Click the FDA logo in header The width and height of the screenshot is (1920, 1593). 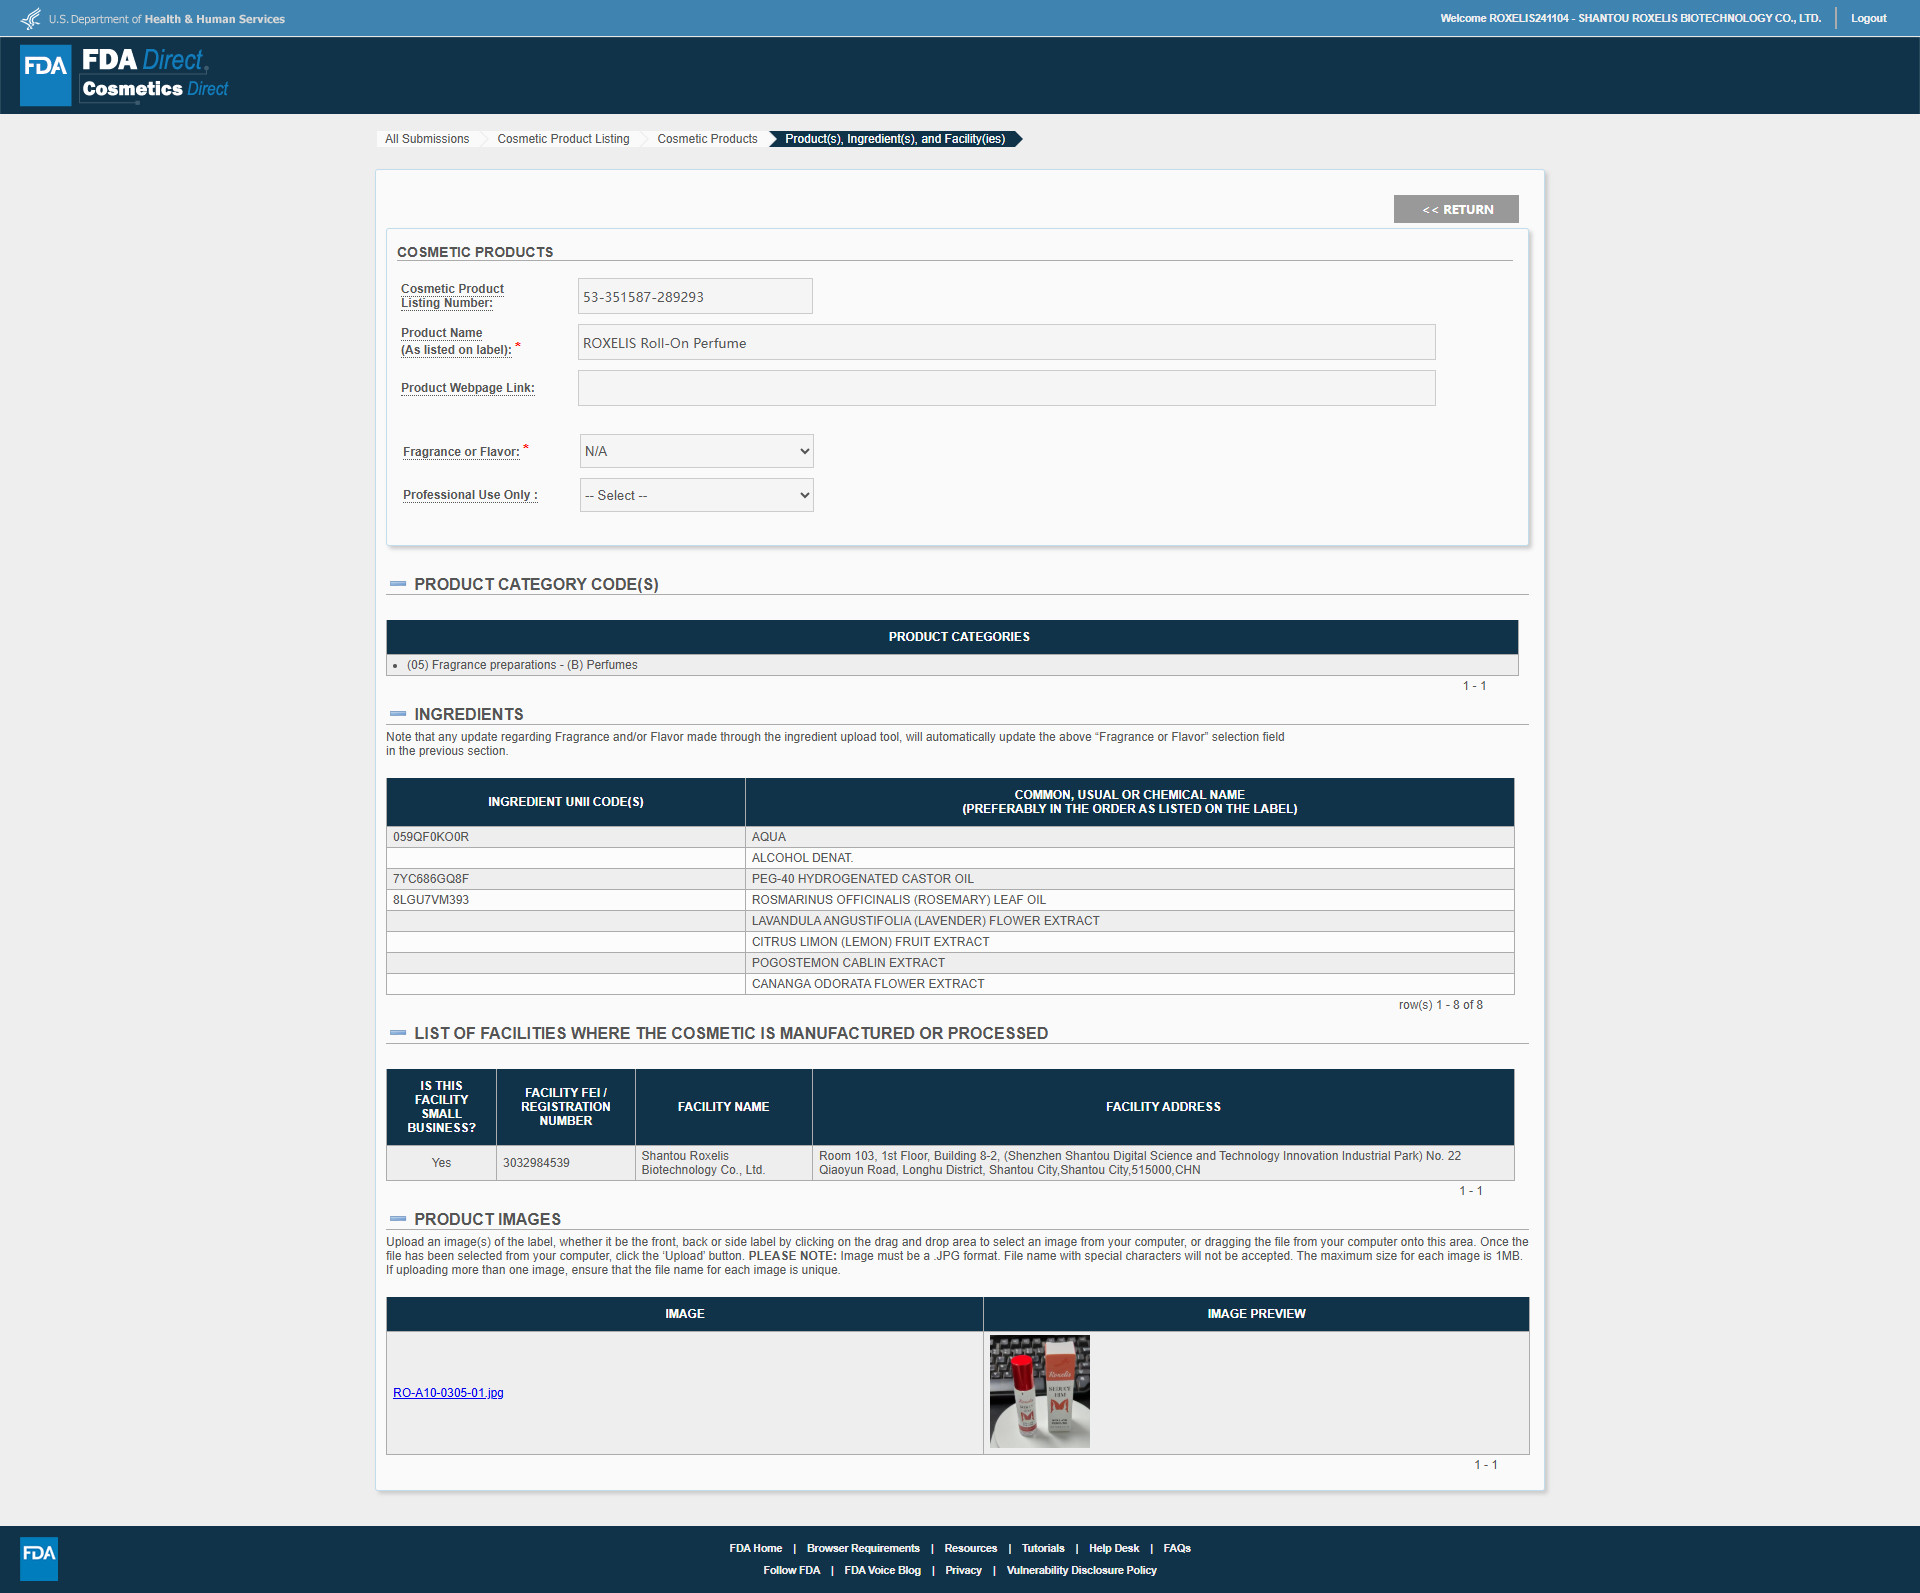pyautogui.click(x=46, y=75)
